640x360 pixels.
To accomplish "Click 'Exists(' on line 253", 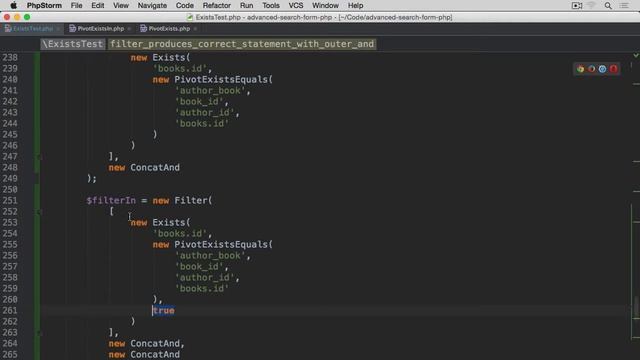I will pyautogui.click(x=171, y=222).
